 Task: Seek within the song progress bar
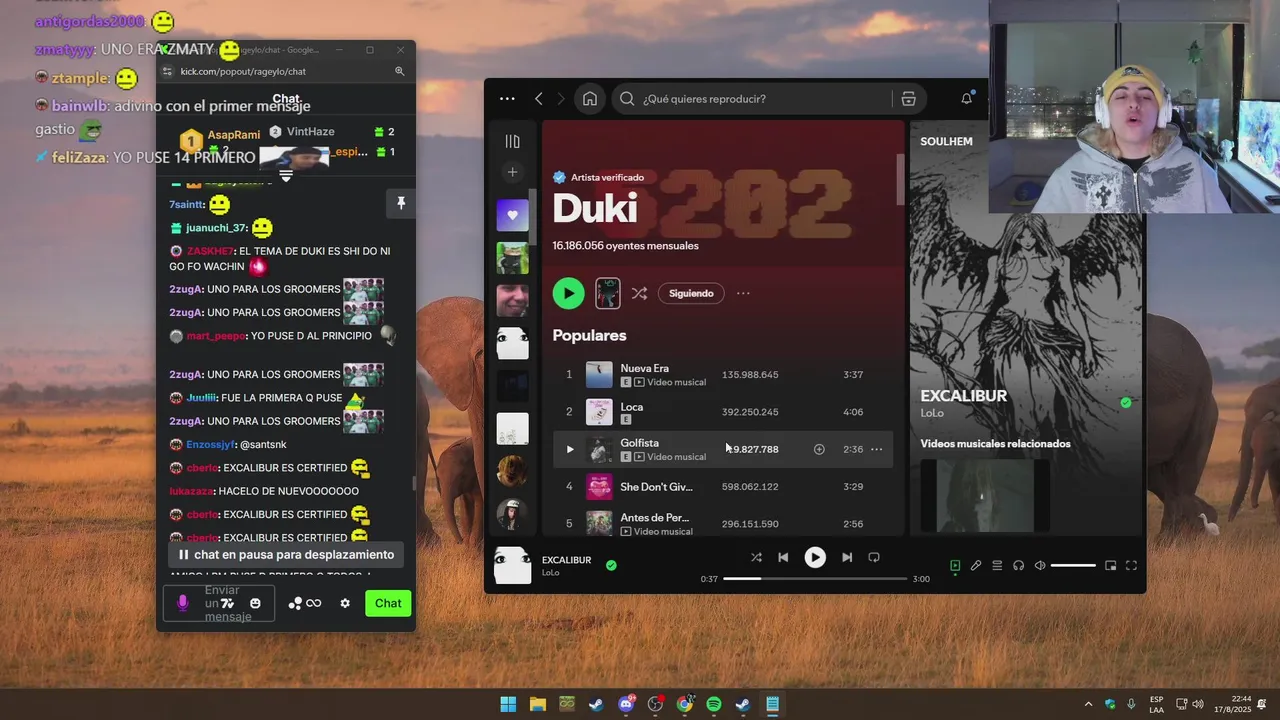815,578
